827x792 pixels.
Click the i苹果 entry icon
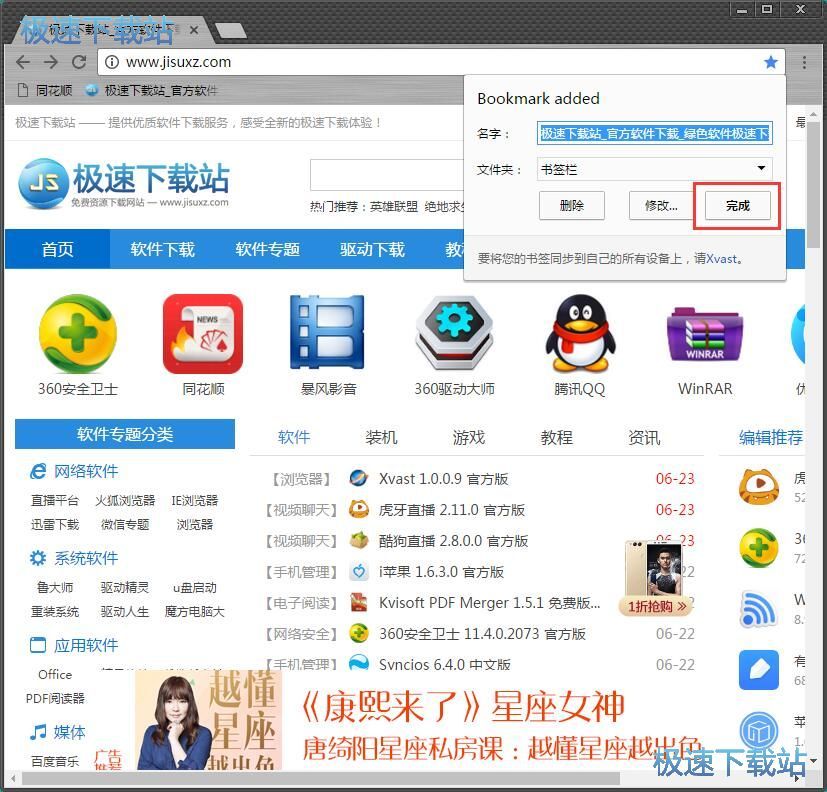tap(359, 571)
